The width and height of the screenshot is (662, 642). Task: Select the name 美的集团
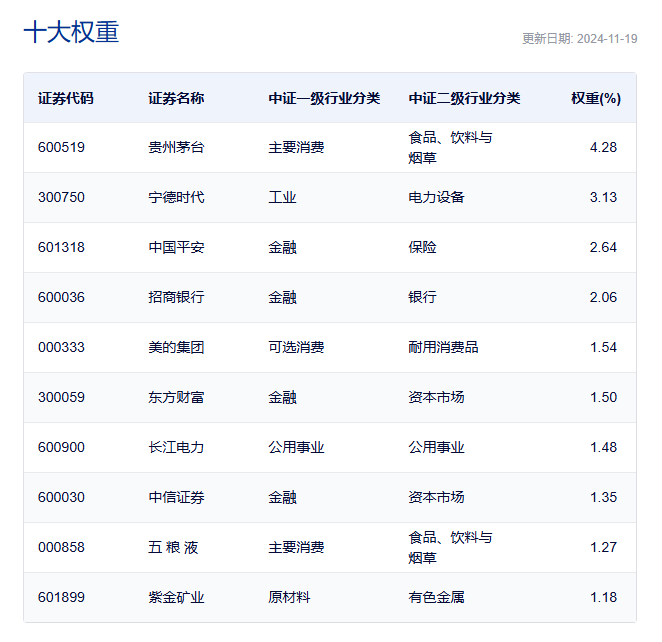coord(176,347)
